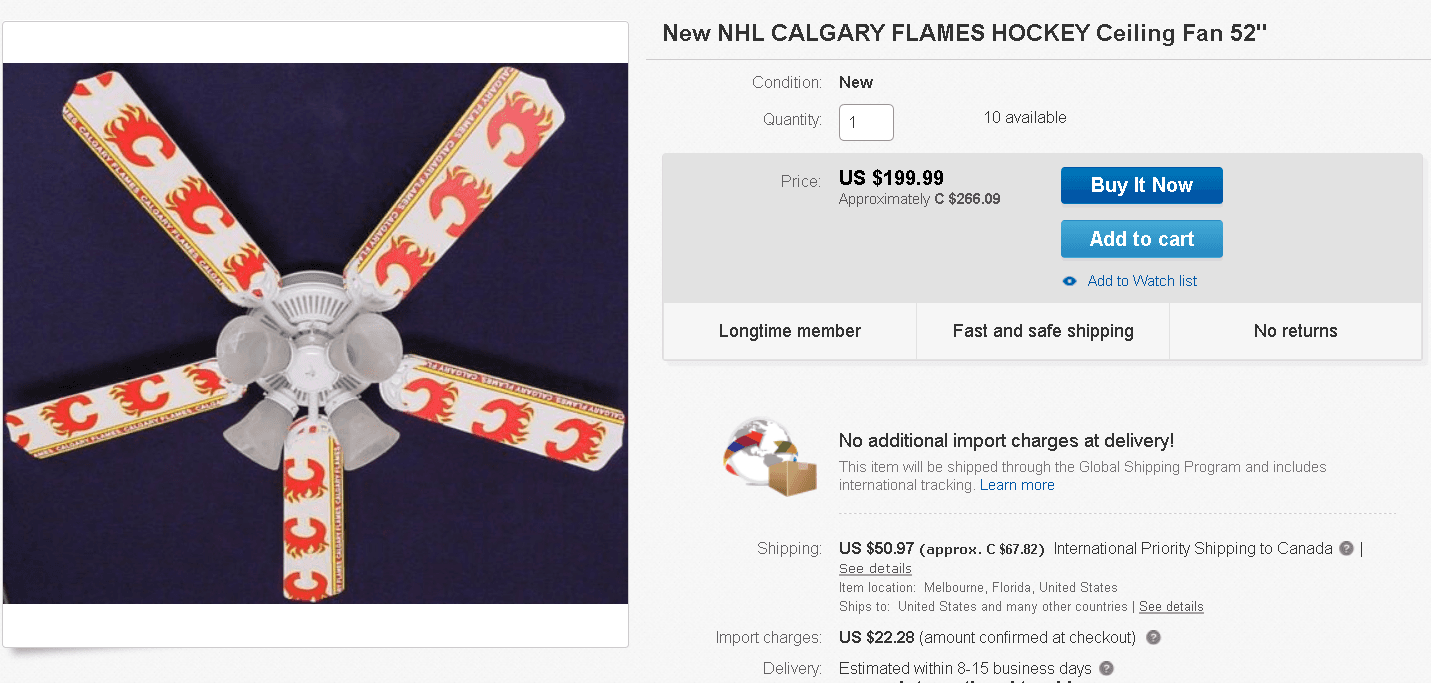1431x683 pixels.
Task: Click the help icon beside import charges amount
Action: click(x=1153, y=637)
